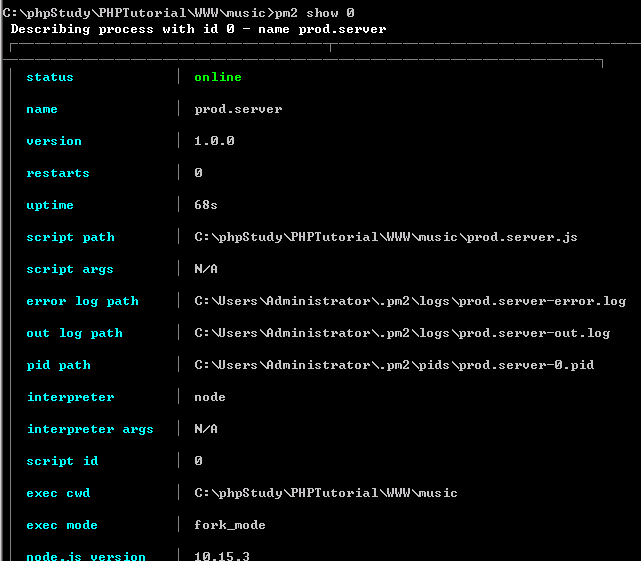
Task: Select the 'interpreter args' row label
Action: [90, 429]
